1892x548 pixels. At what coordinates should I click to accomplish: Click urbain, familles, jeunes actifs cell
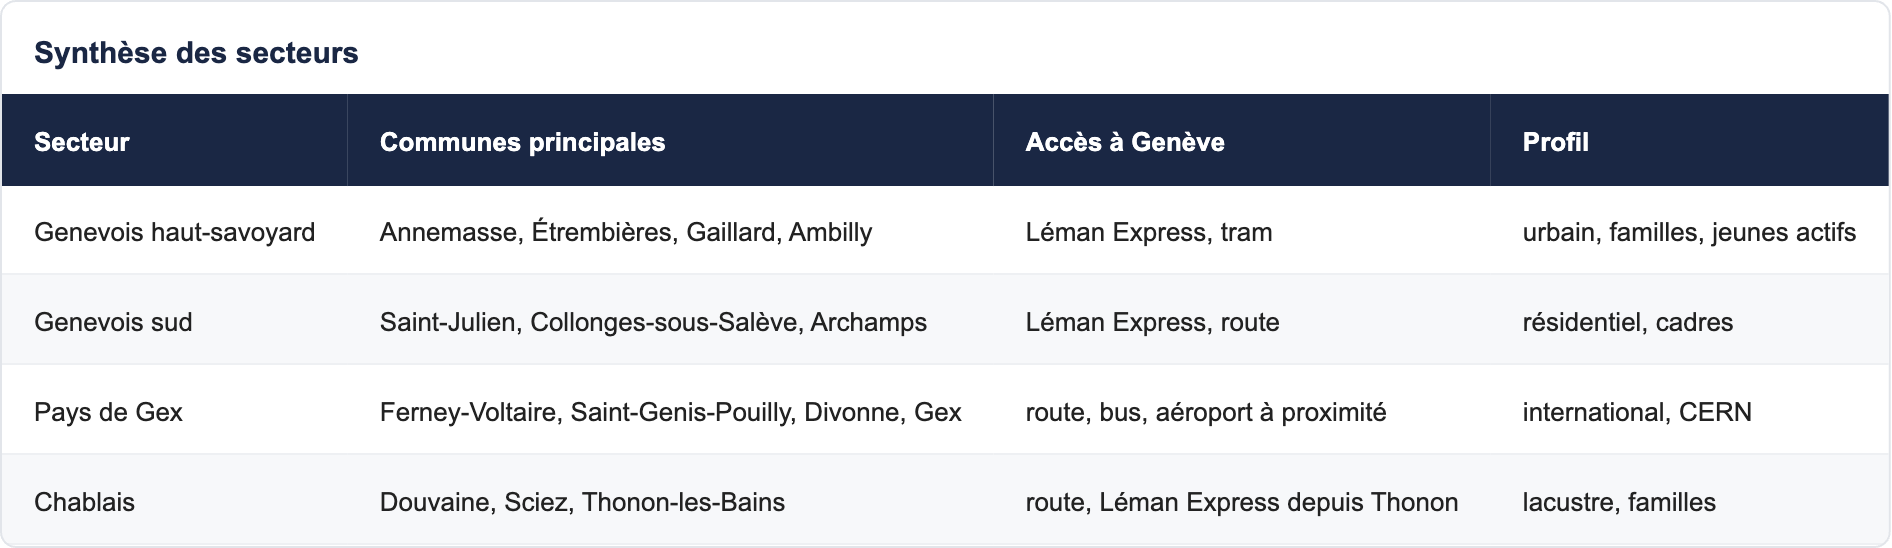coord(1689,232)
